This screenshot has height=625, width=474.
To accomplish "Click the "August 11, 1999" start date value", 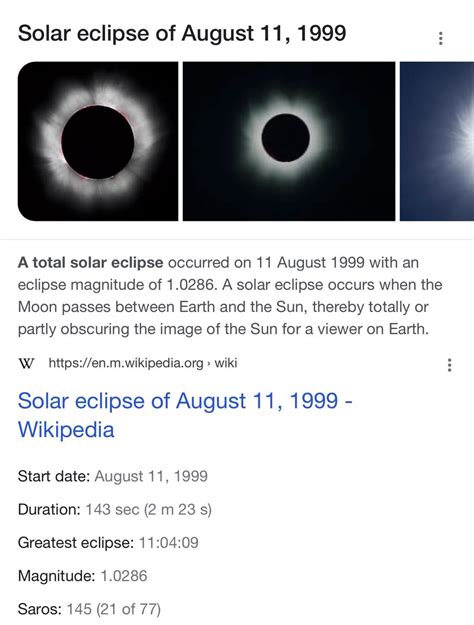I will tap(151, 476).
